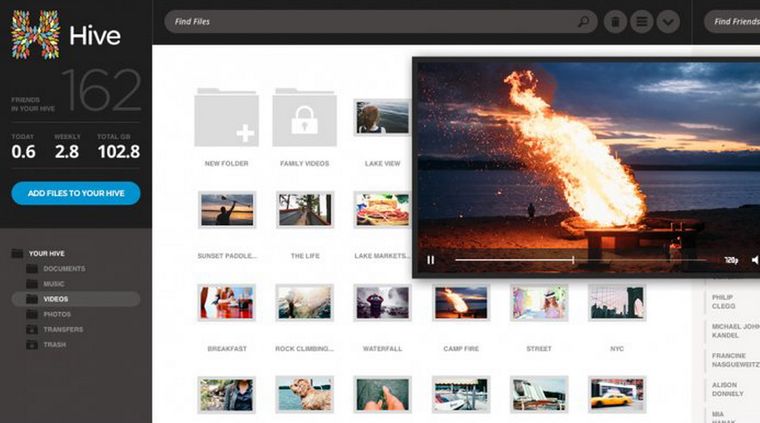Select Your Hive root folder
Image resolution: width=760 pixels, height=423 pixels.
47,253
